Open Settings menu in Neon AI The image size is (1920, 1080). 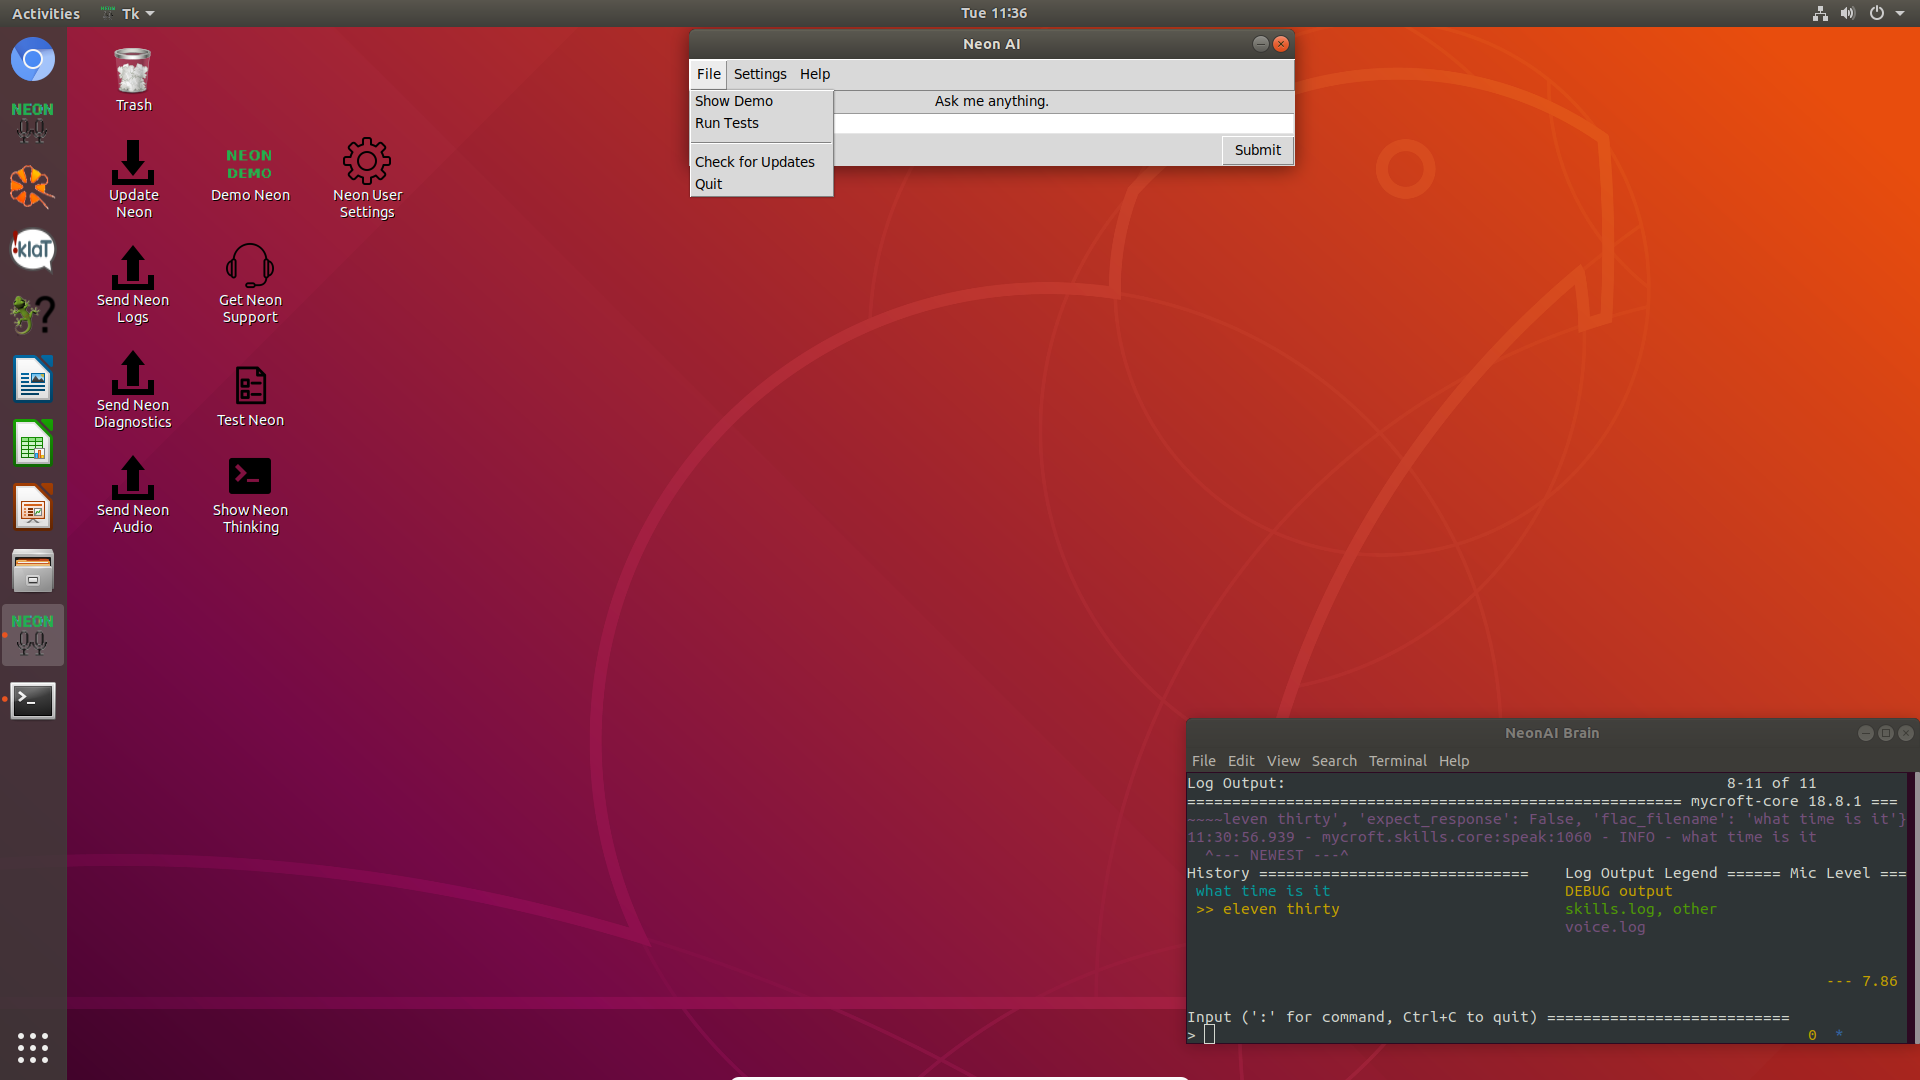[760, 74]
